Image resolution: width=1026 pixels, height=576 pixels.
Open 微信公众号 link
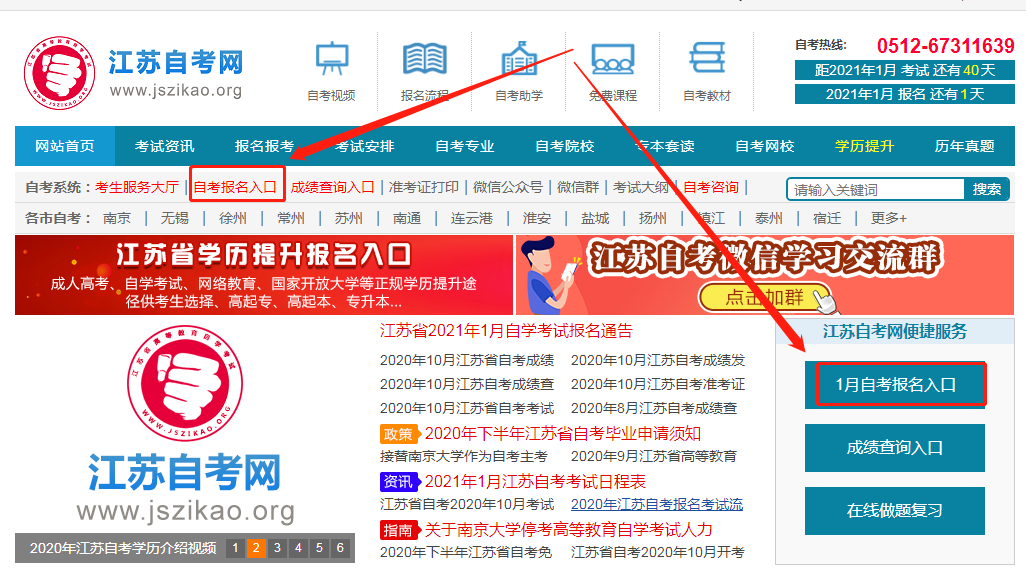(508, 187)
